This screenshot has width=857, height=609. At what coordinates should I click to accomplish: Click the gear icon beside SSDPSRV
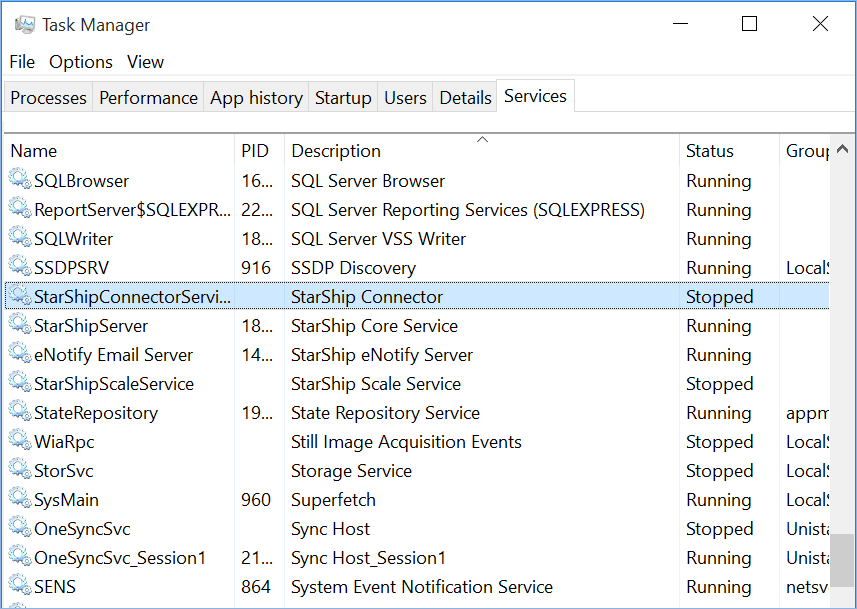pyautogui.click(x=20, y=266)
